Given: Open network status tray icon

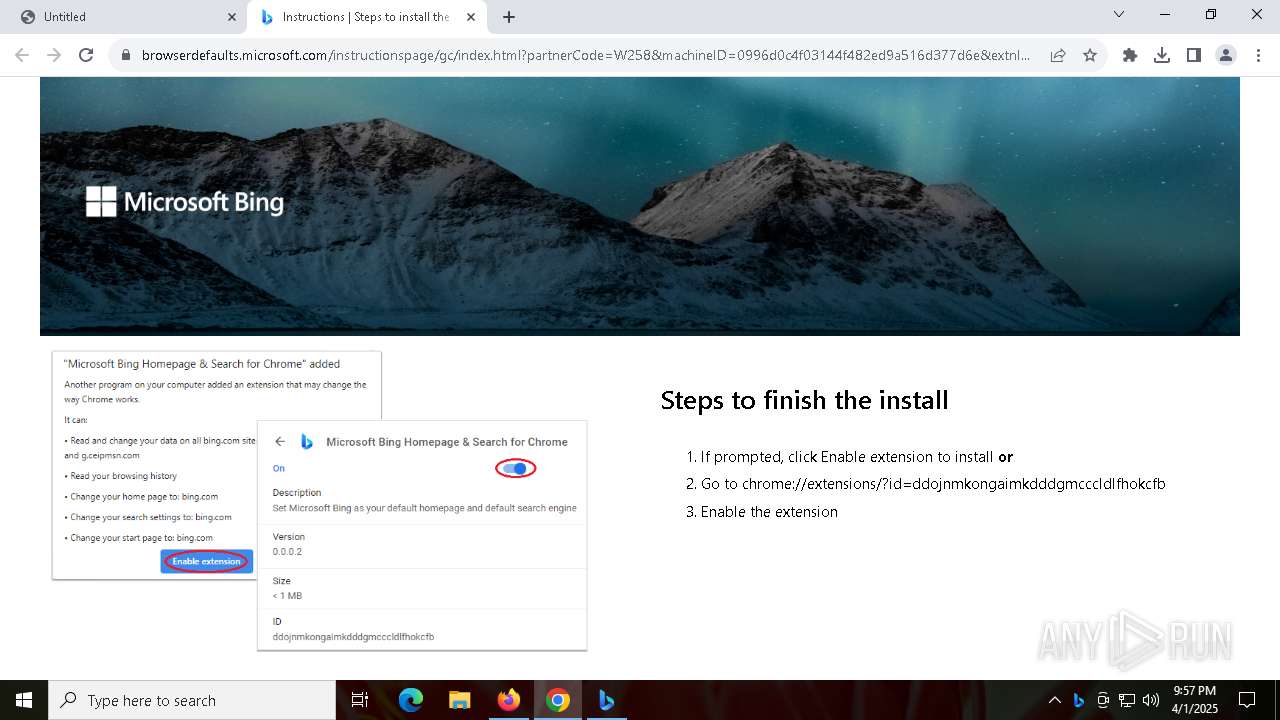Looking at the screenshot, I should coord(1127,700).
